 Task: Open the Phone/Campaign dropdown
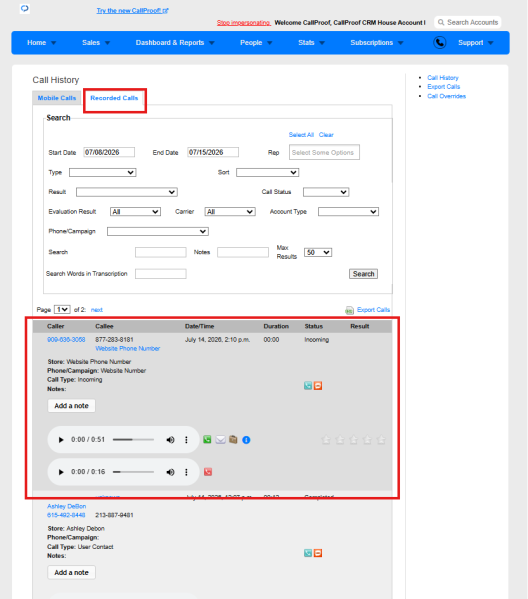(158, 232)
